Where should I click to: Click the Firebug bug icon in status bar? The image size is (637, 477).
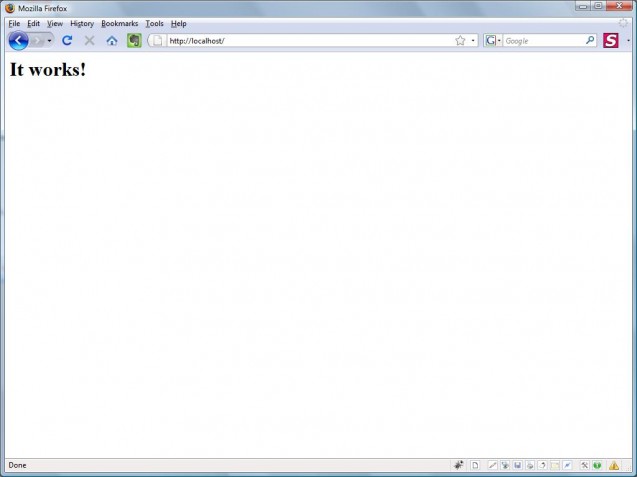458,465
